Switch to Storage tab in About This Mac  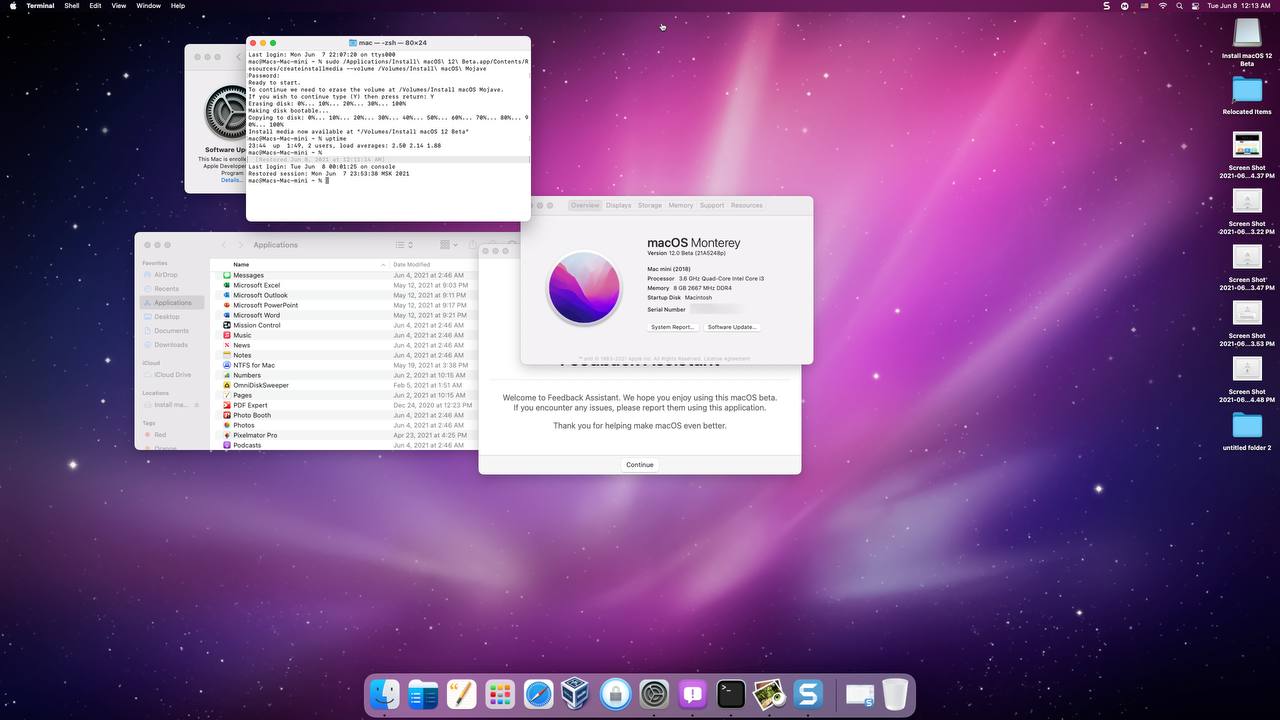coord(650,205)
